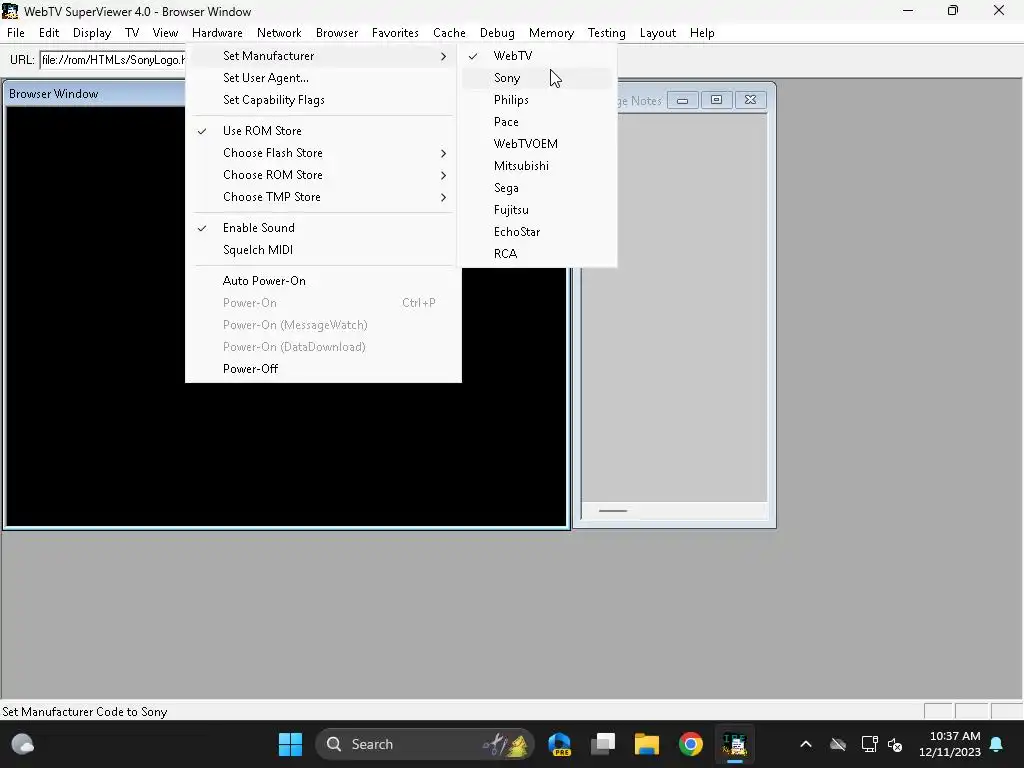This screenshot has width=1024, height=768.
Task: Open the Network menu
Action: click(279, 33)
